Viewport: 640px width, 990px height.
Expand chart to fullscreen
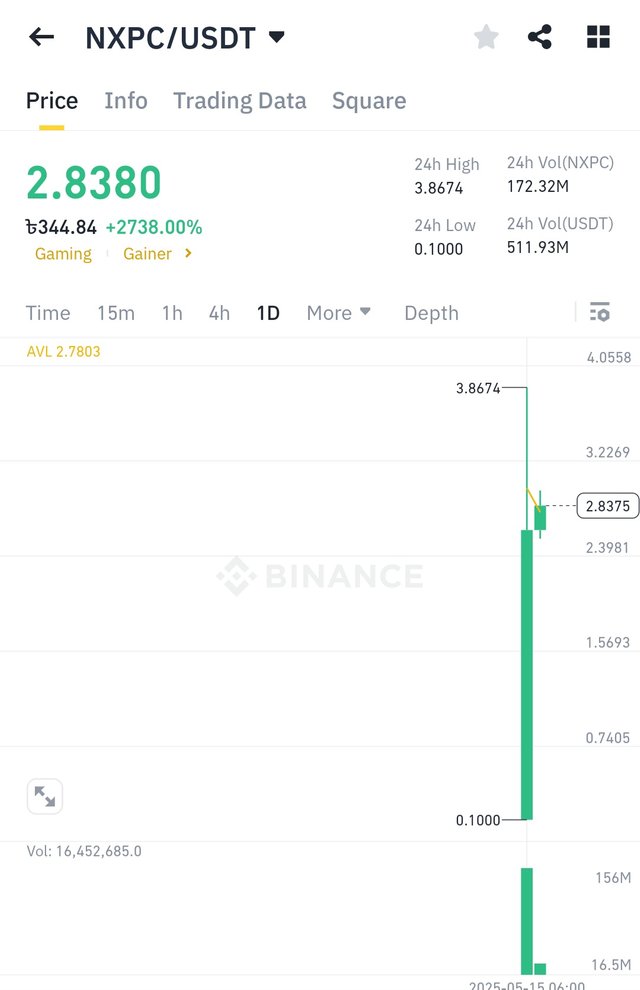[x=45, y=796]
